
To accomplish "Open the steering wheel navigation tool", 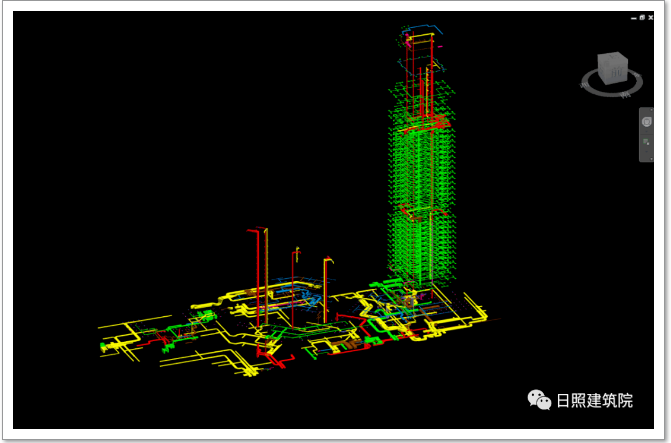I will pos(647,122).
